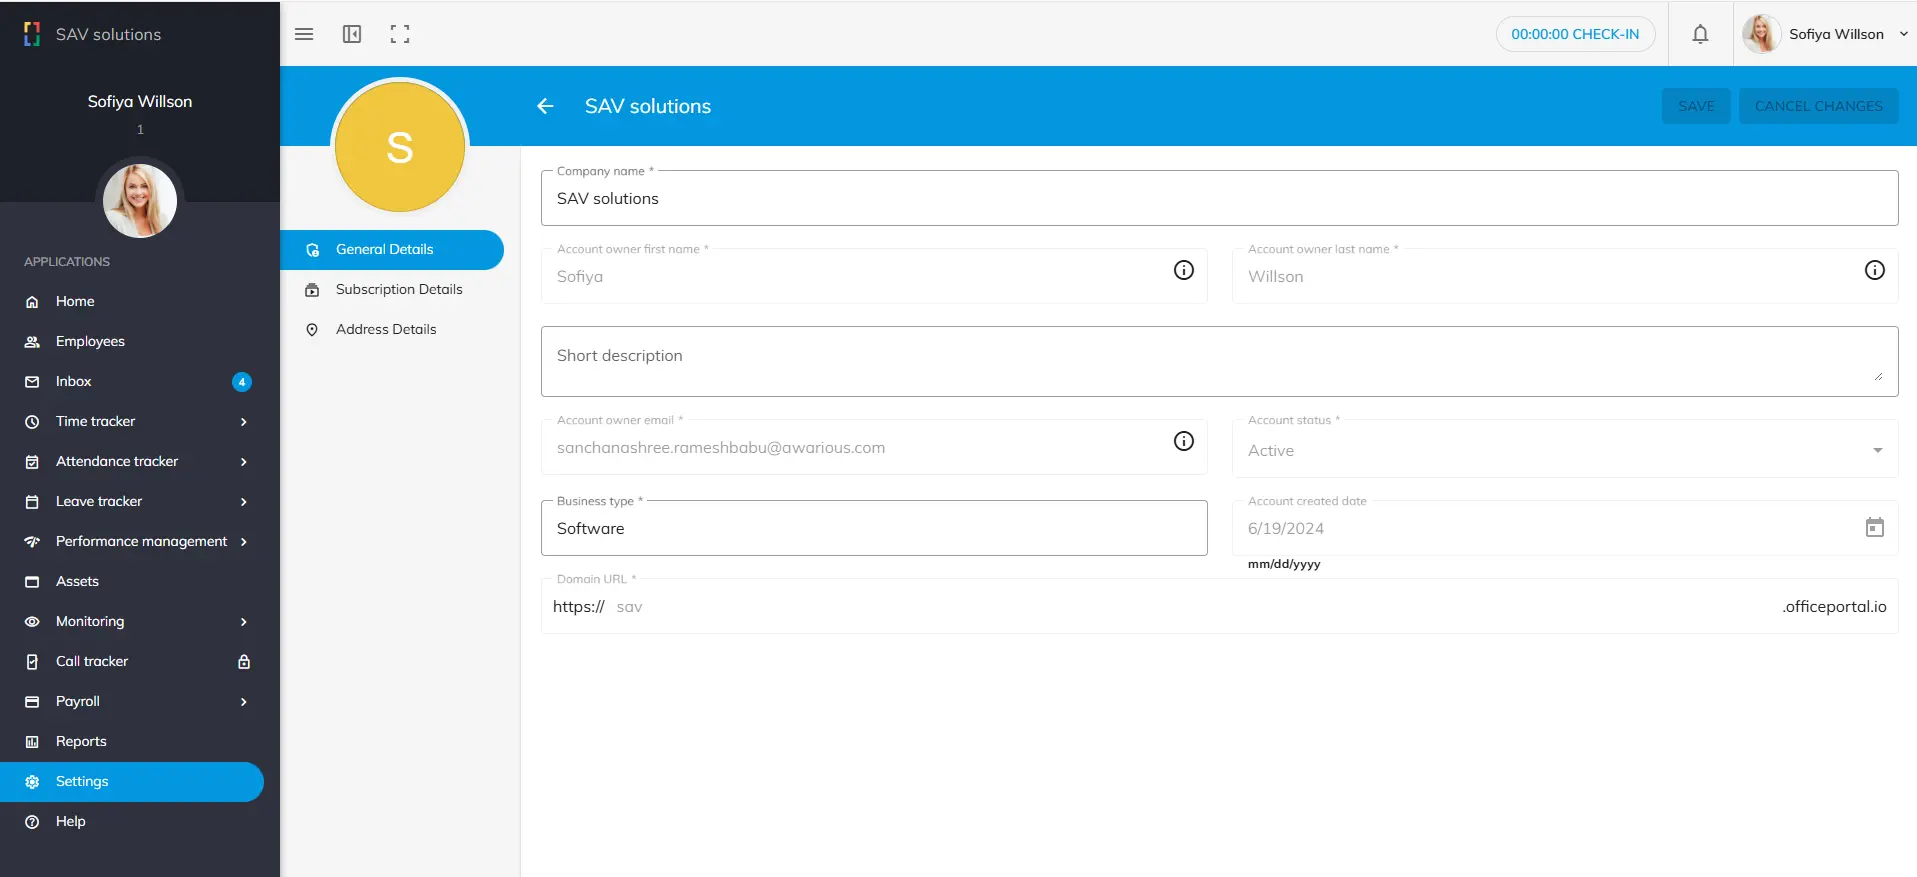Show info icon for account owner email

1183,441
